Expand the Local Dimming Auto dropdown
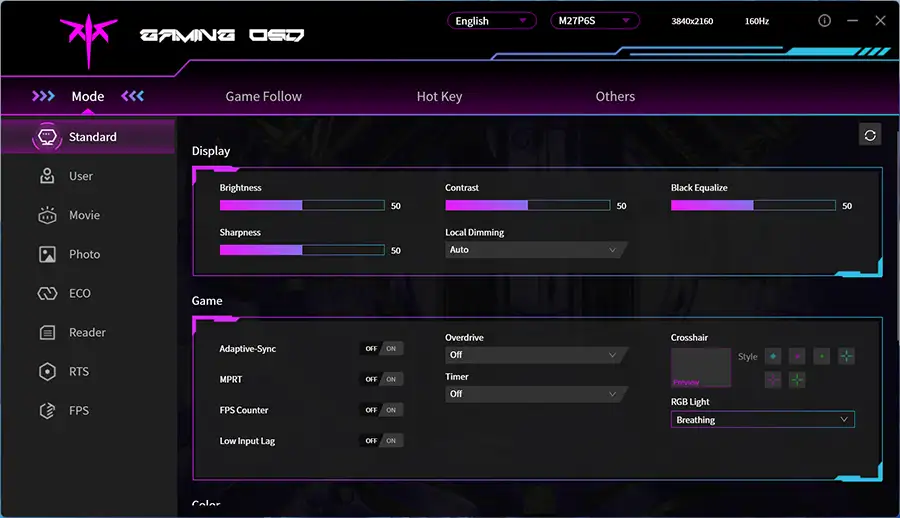Viewport: 900px width, 518px height. click(536, 250)
